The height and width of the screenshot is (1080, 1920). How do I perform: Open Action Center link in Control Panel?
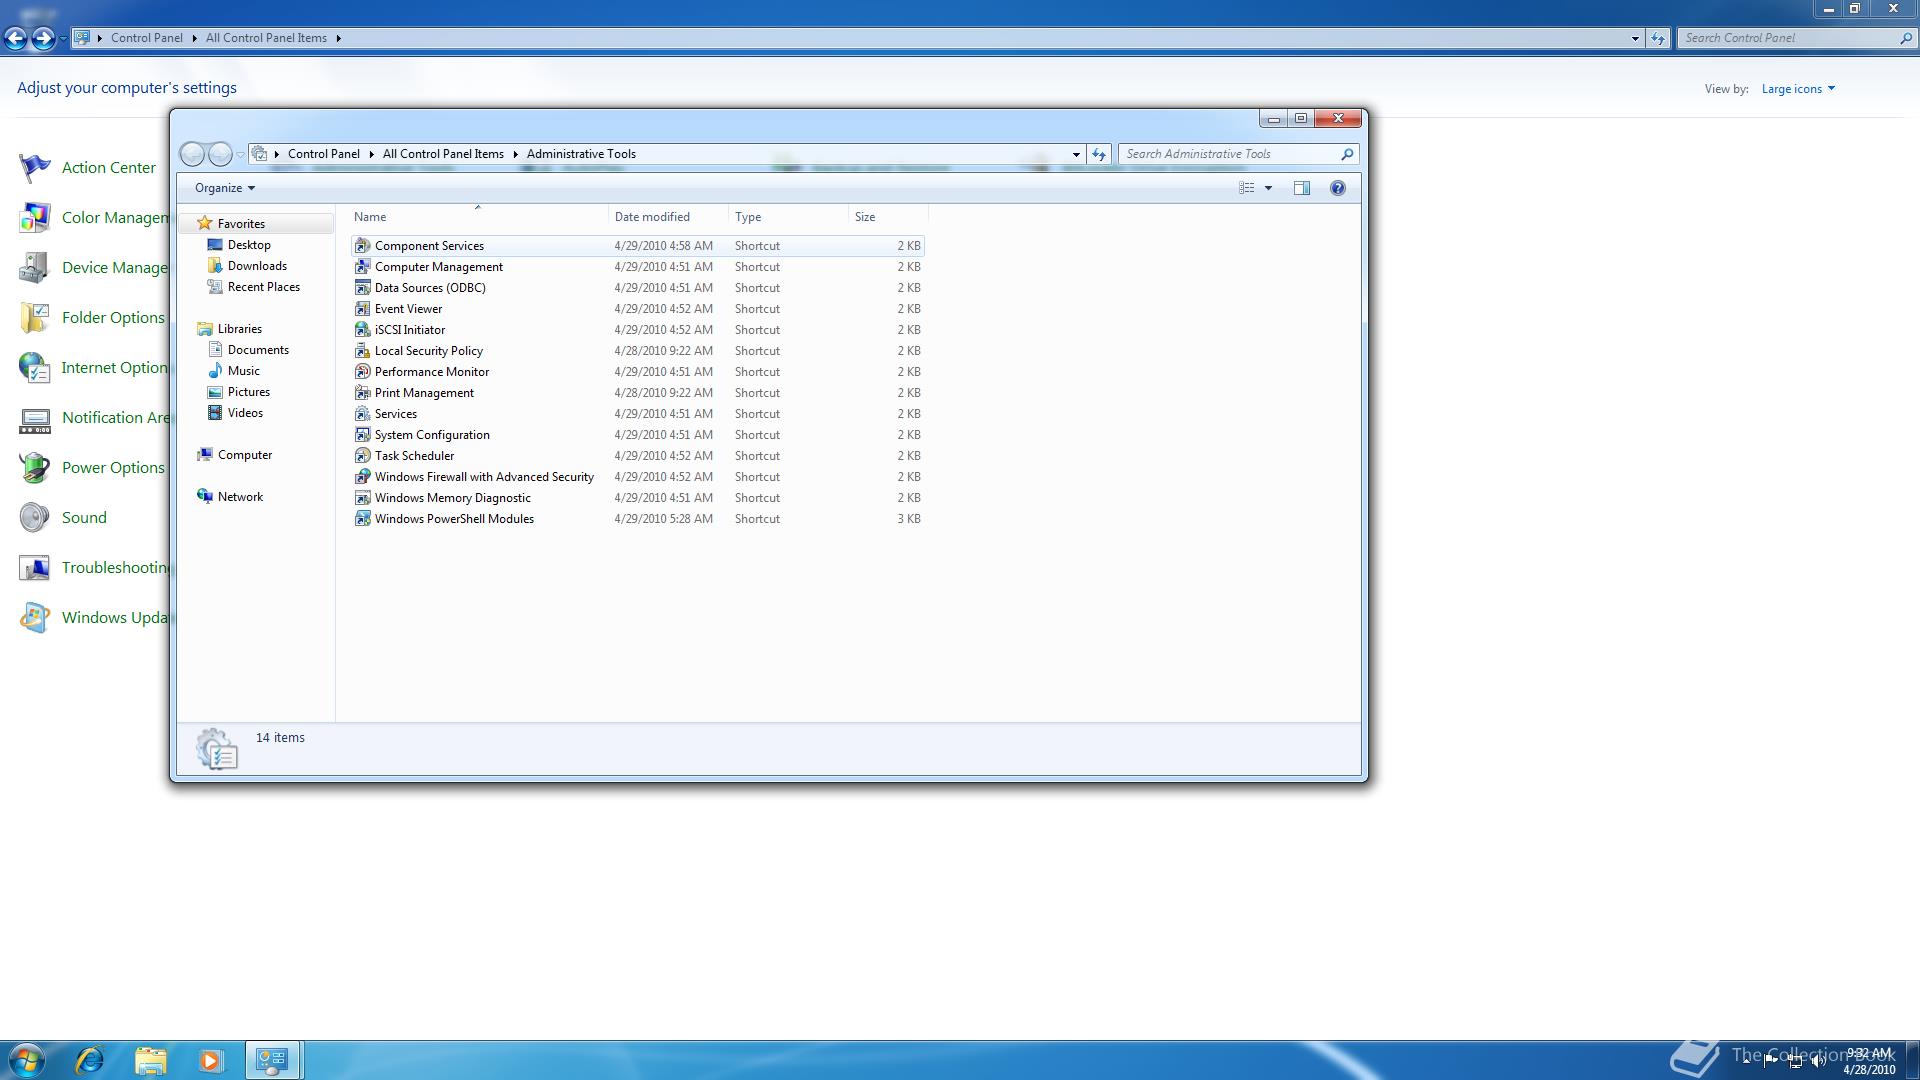click(x=109, y=168)
